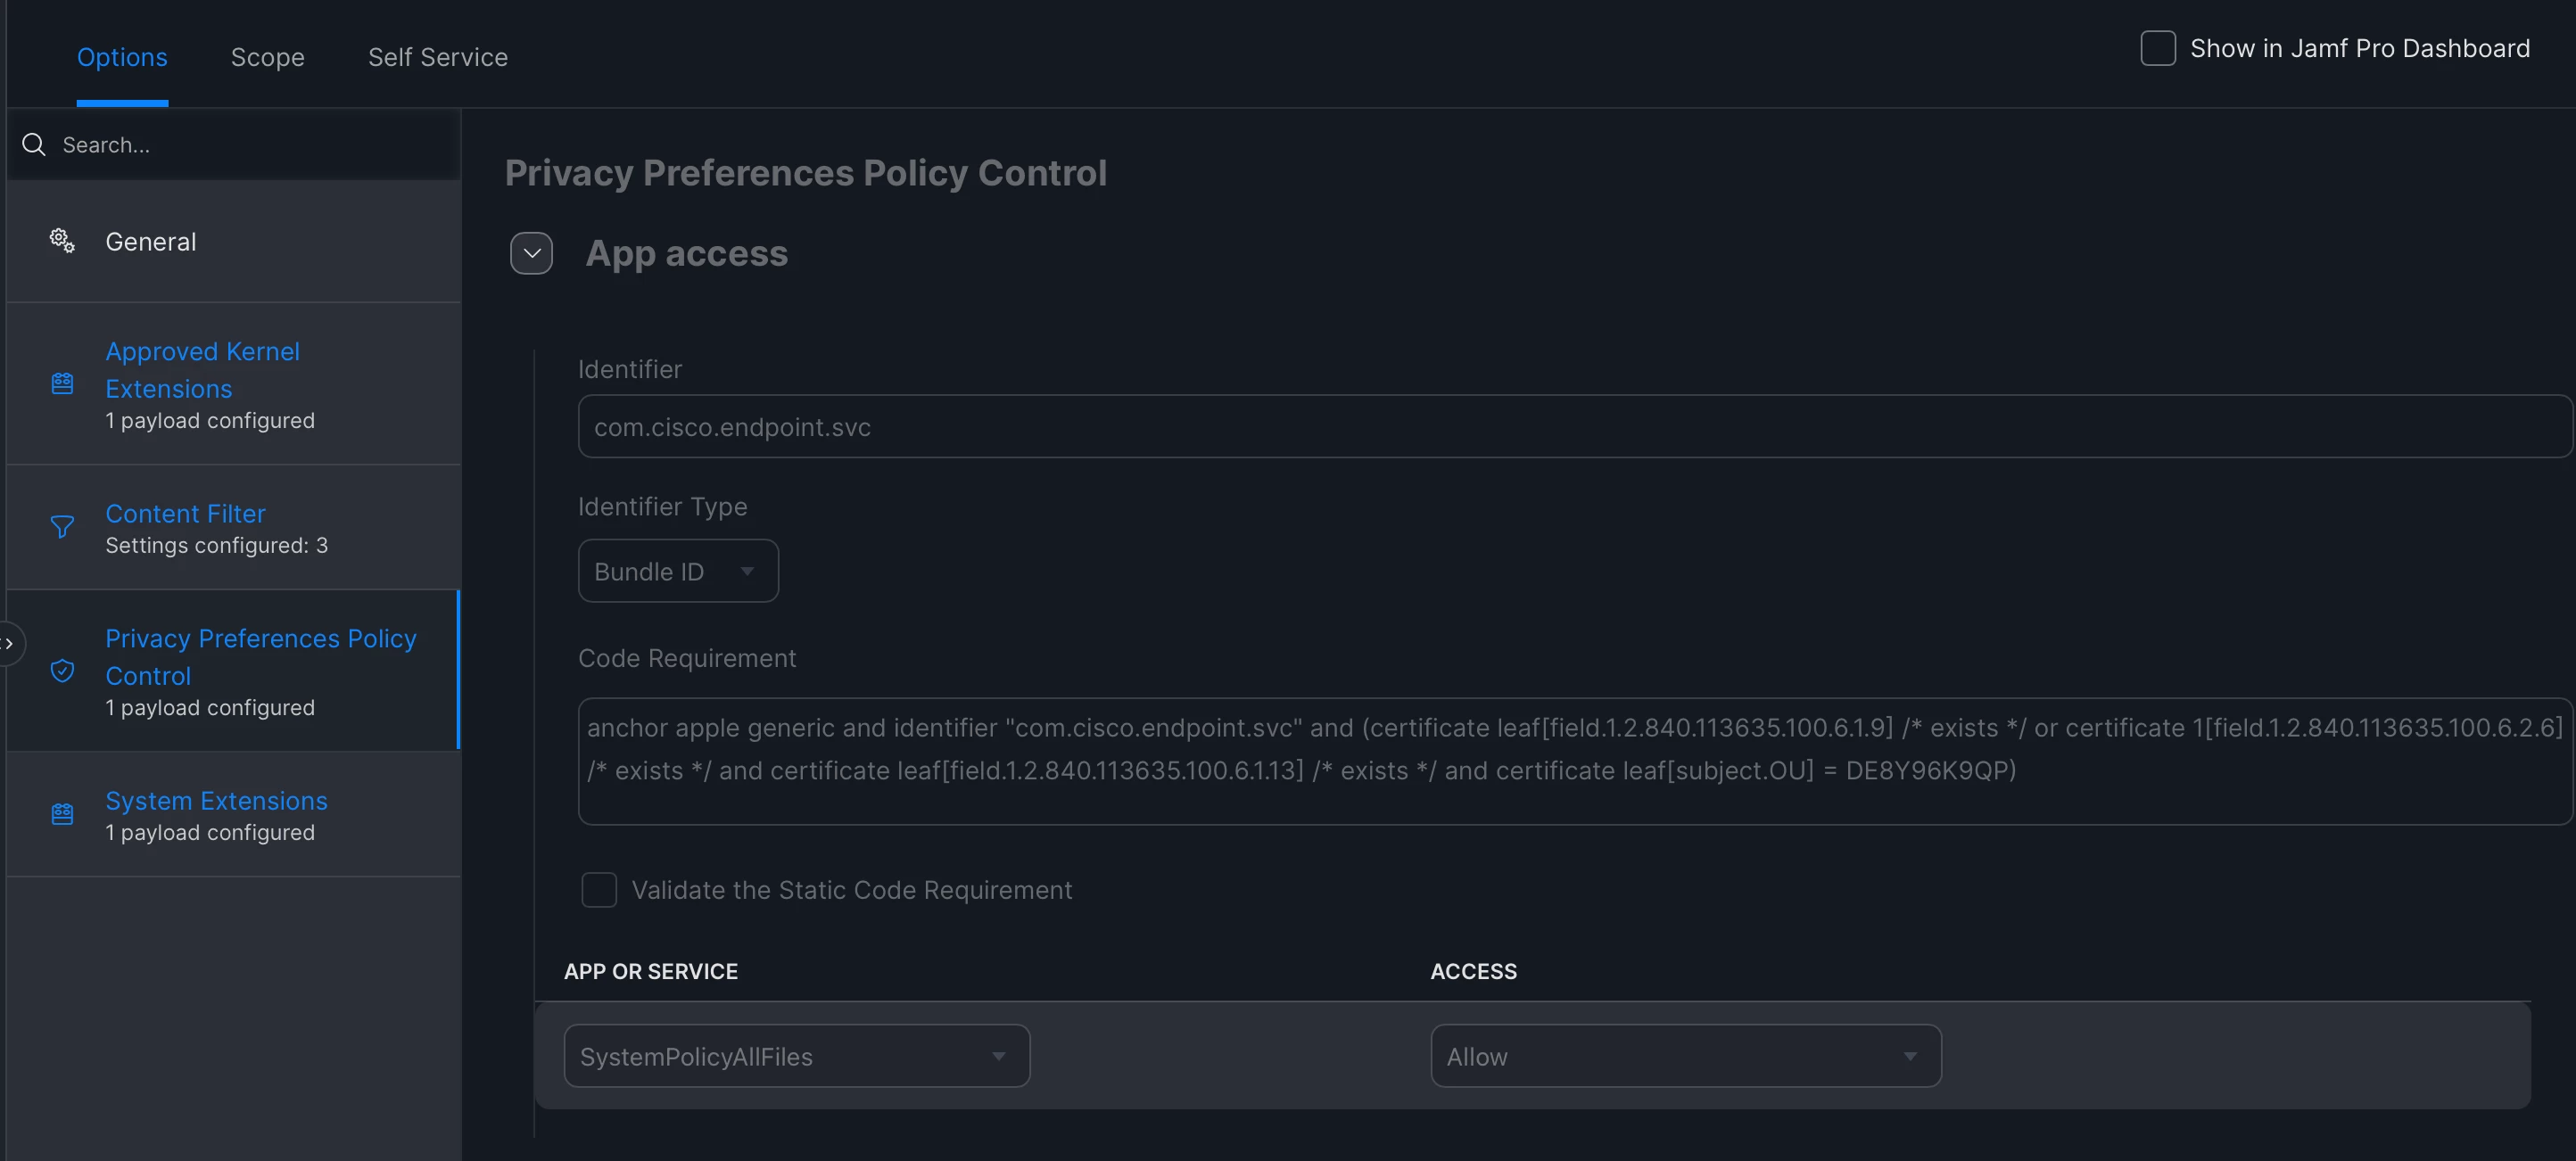Click the Settings configured: 3 text
Image resolution: width=2576 pixels, height=1161 pixels.
pyautogui.click(x=216, y=545)
